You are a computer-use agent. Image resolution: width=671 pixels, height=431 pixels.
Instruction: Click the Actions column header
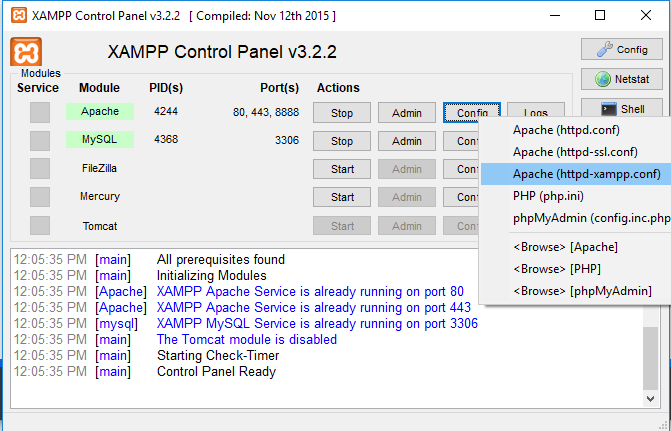tap(338, 88)
